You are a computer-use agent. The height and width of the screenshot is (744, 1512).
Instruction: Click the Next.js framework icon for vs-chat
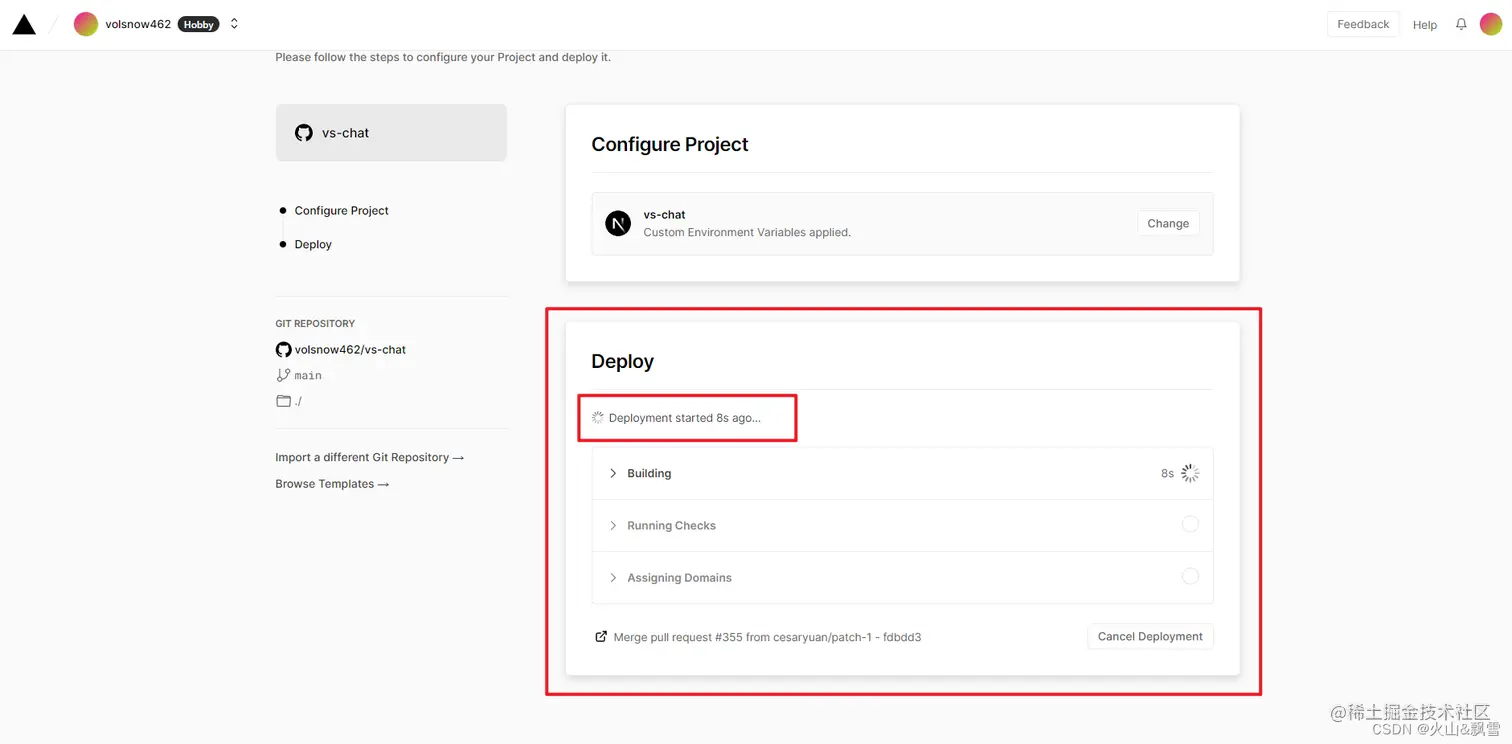pos(618,223)
